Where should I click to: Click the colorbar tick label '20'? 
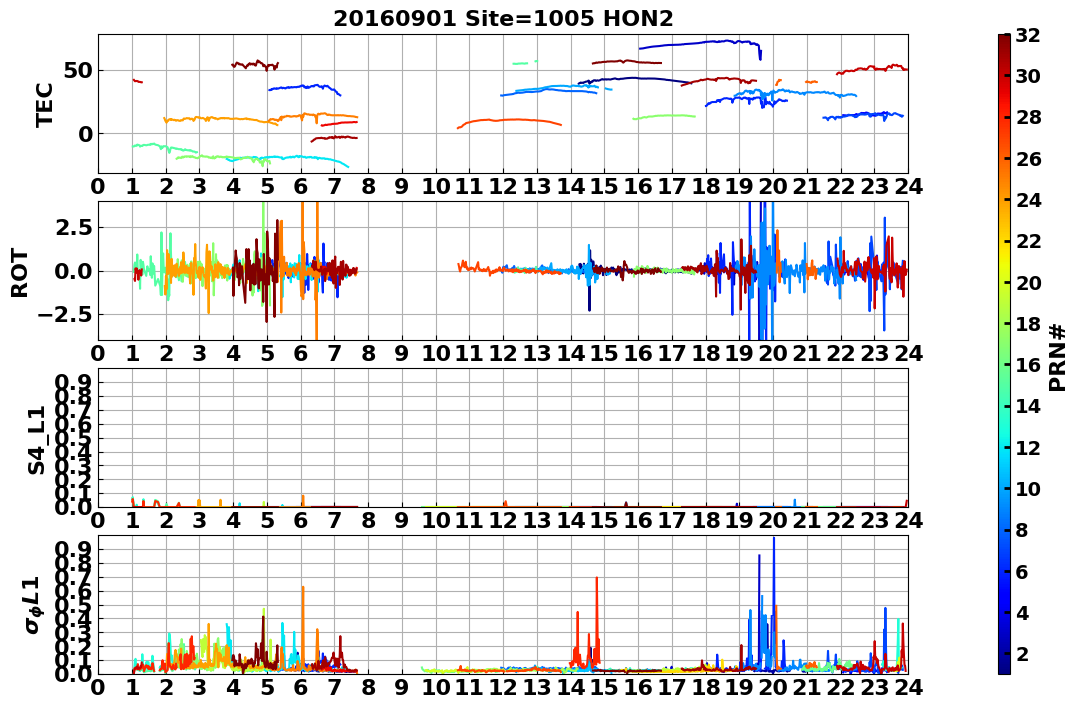tap(1027, 282)
